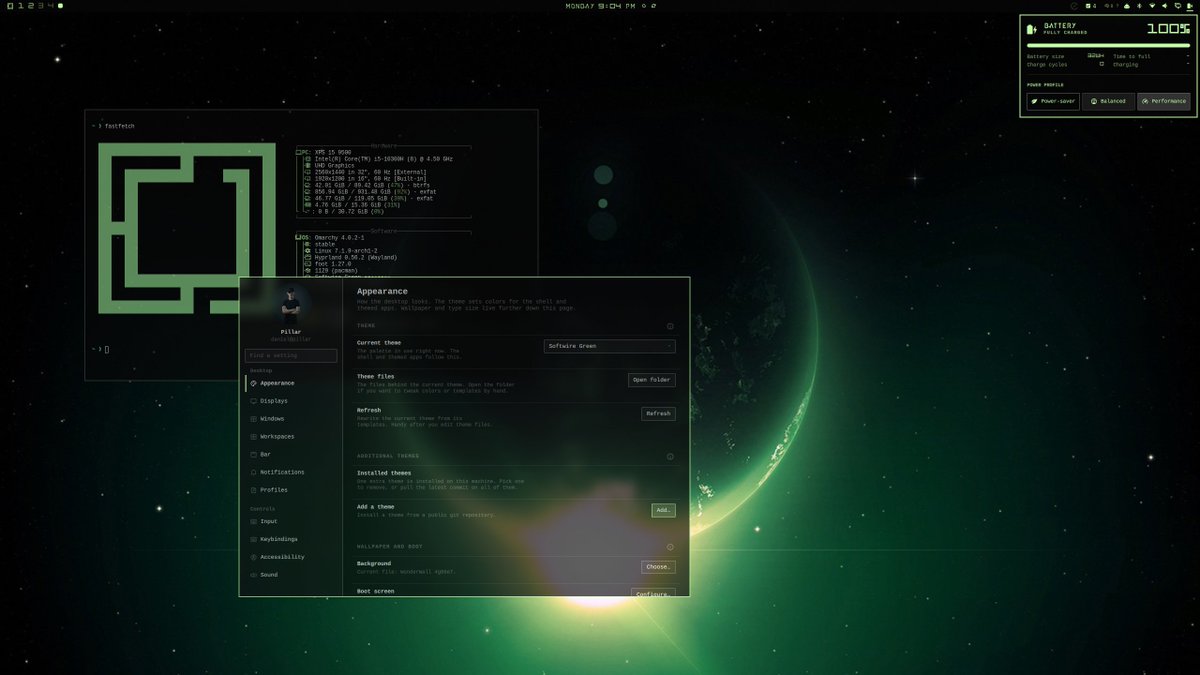Open Notifications settings page

pyautogui.click(x=291, y=472)
